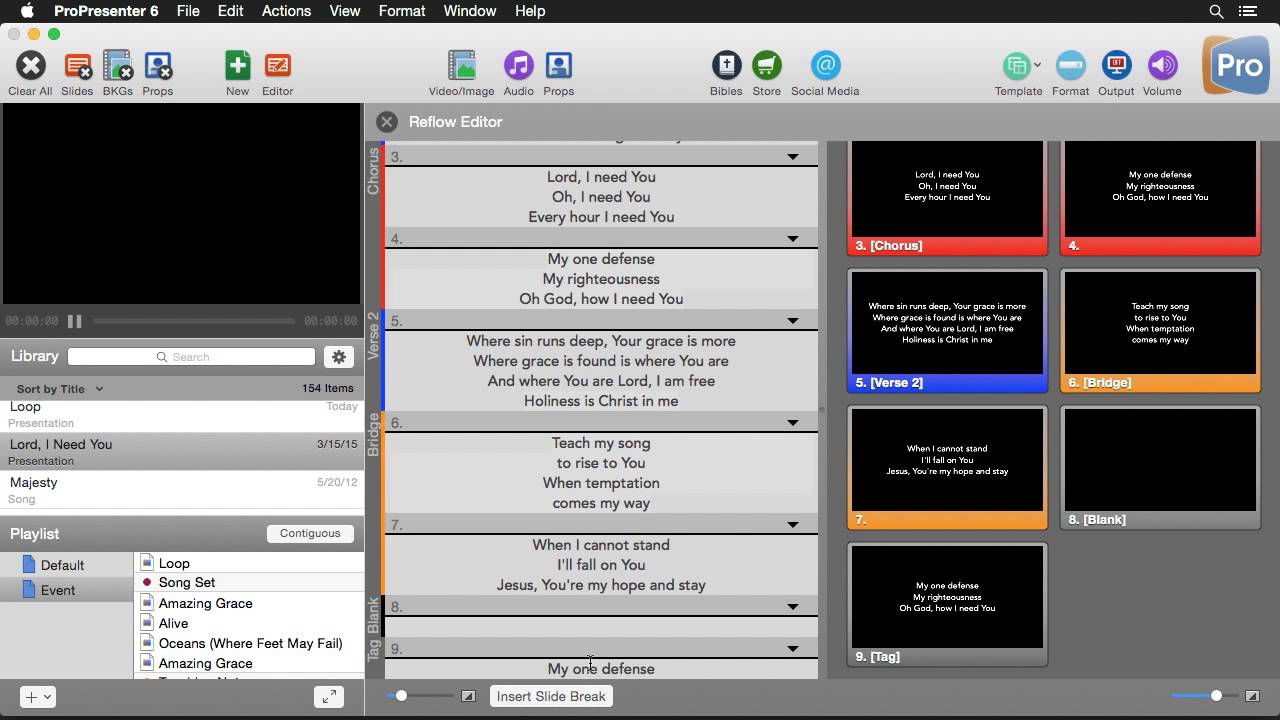Image resolution: width=1280 pixels, height=720 pixels.
Task: Open the File menu
Action: (188, 11)
